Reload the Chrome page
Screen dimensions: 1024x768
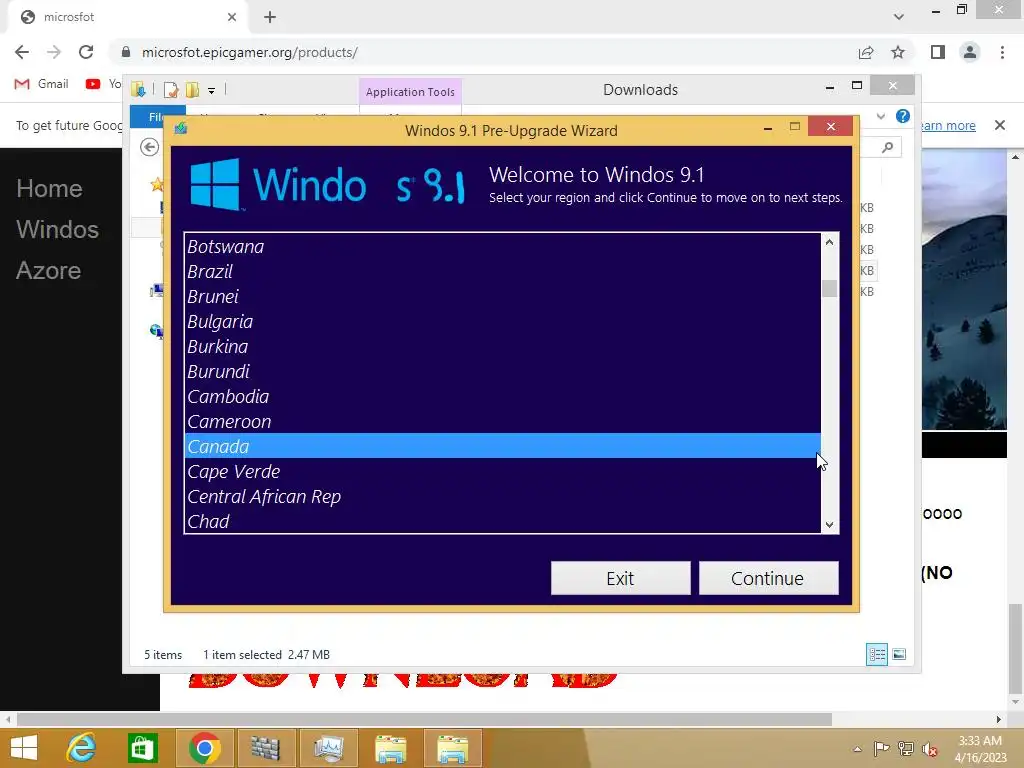86,52
